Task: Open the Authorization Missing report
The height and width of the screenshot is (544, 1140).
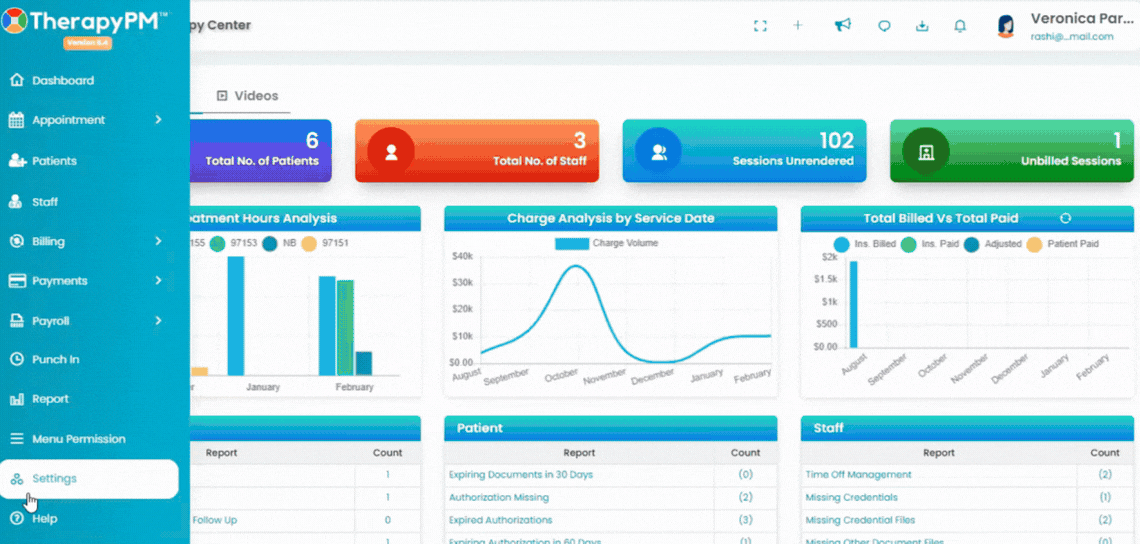Action: click(499, 497)
